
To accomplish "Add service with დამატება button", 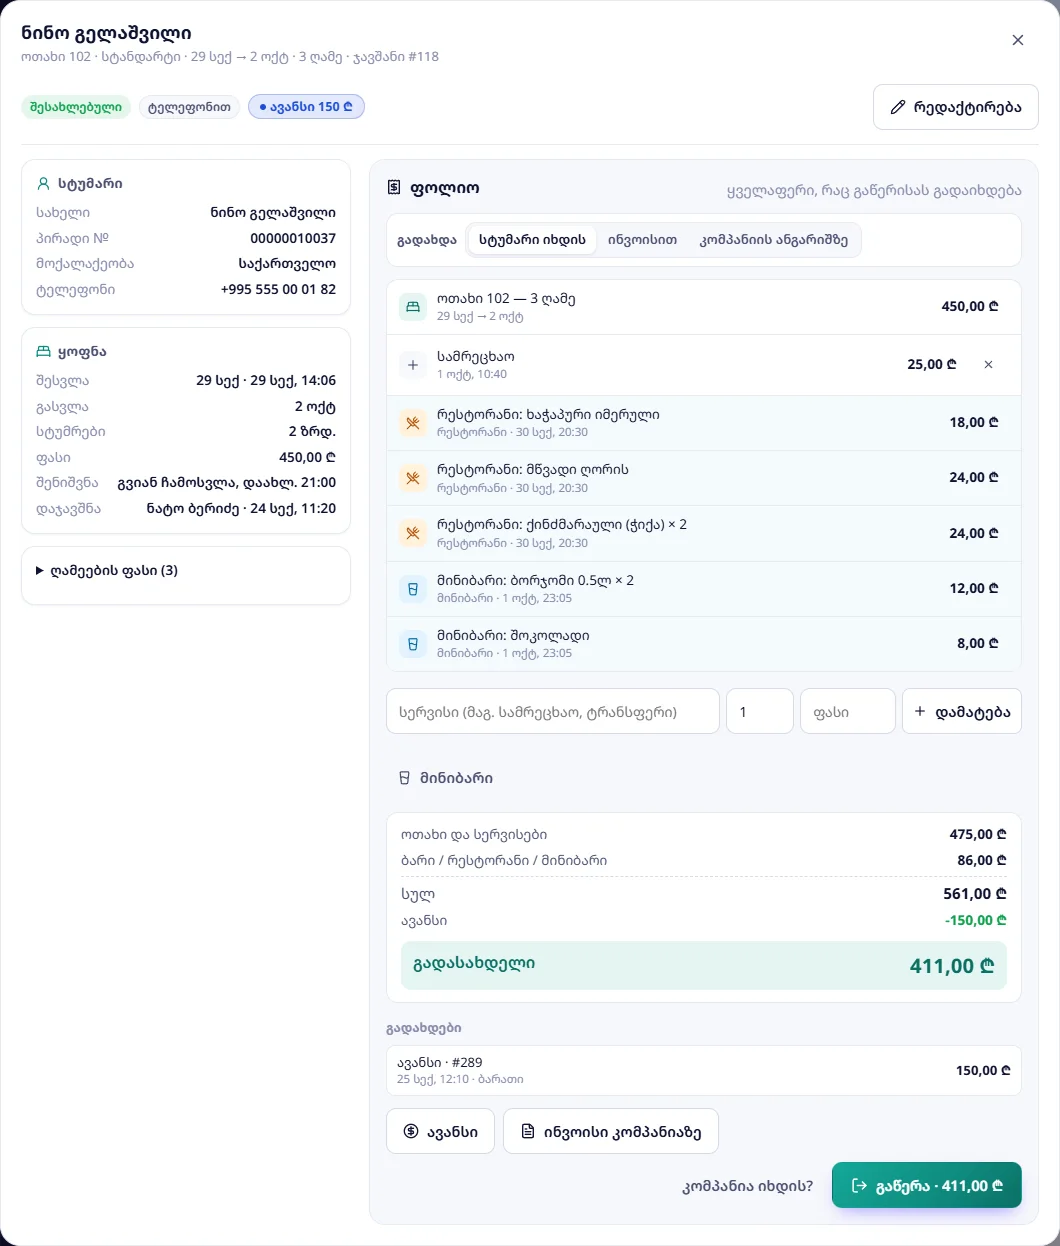I will point(962,712).
